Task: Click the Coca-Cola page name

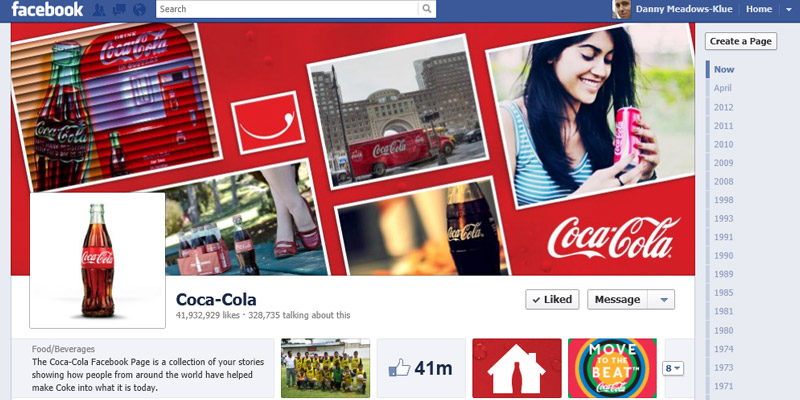Action: pyautogui.click(x=216, y=300)
